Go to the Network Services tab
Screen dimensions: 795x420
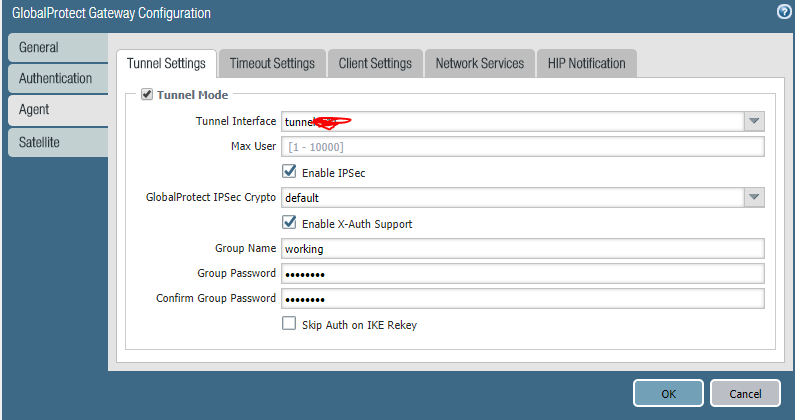click(480, 63)
